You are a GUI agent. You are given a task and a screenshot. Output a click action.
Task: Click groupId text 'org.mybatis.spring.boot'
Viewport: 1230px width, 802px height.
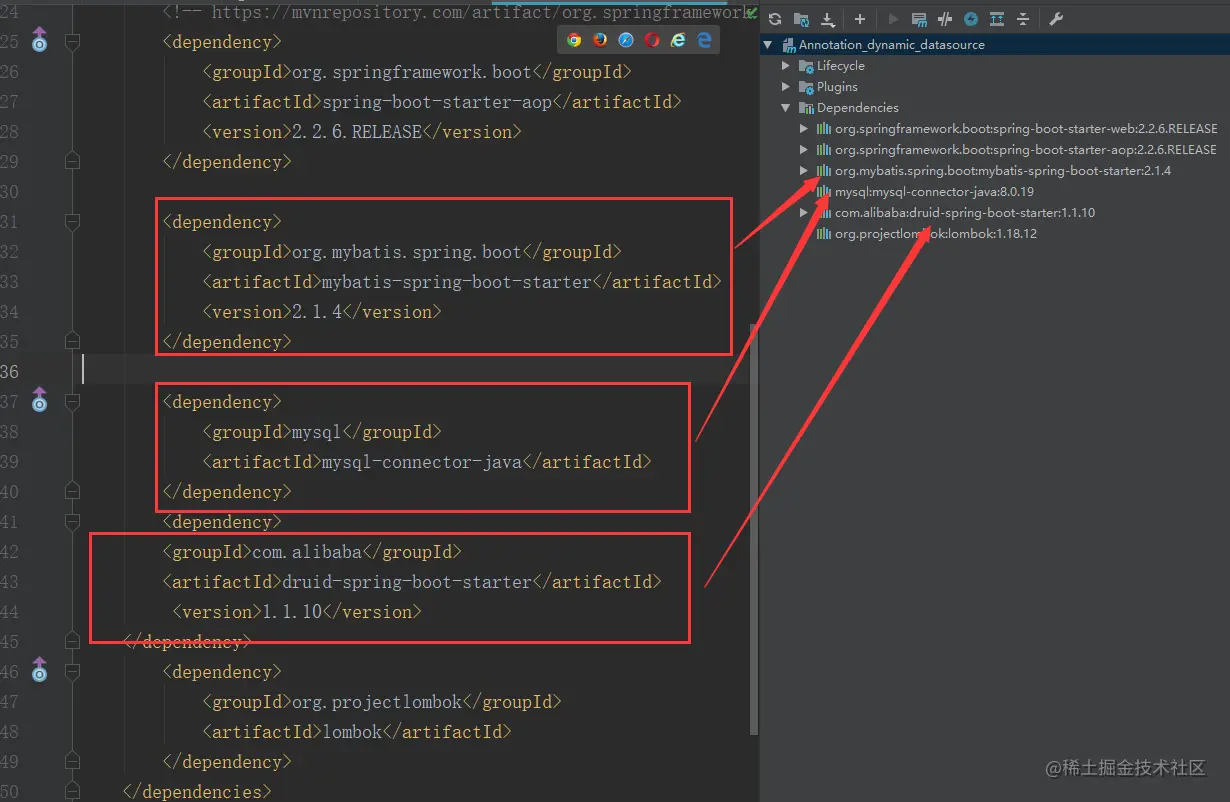click(x=407, y=252)
